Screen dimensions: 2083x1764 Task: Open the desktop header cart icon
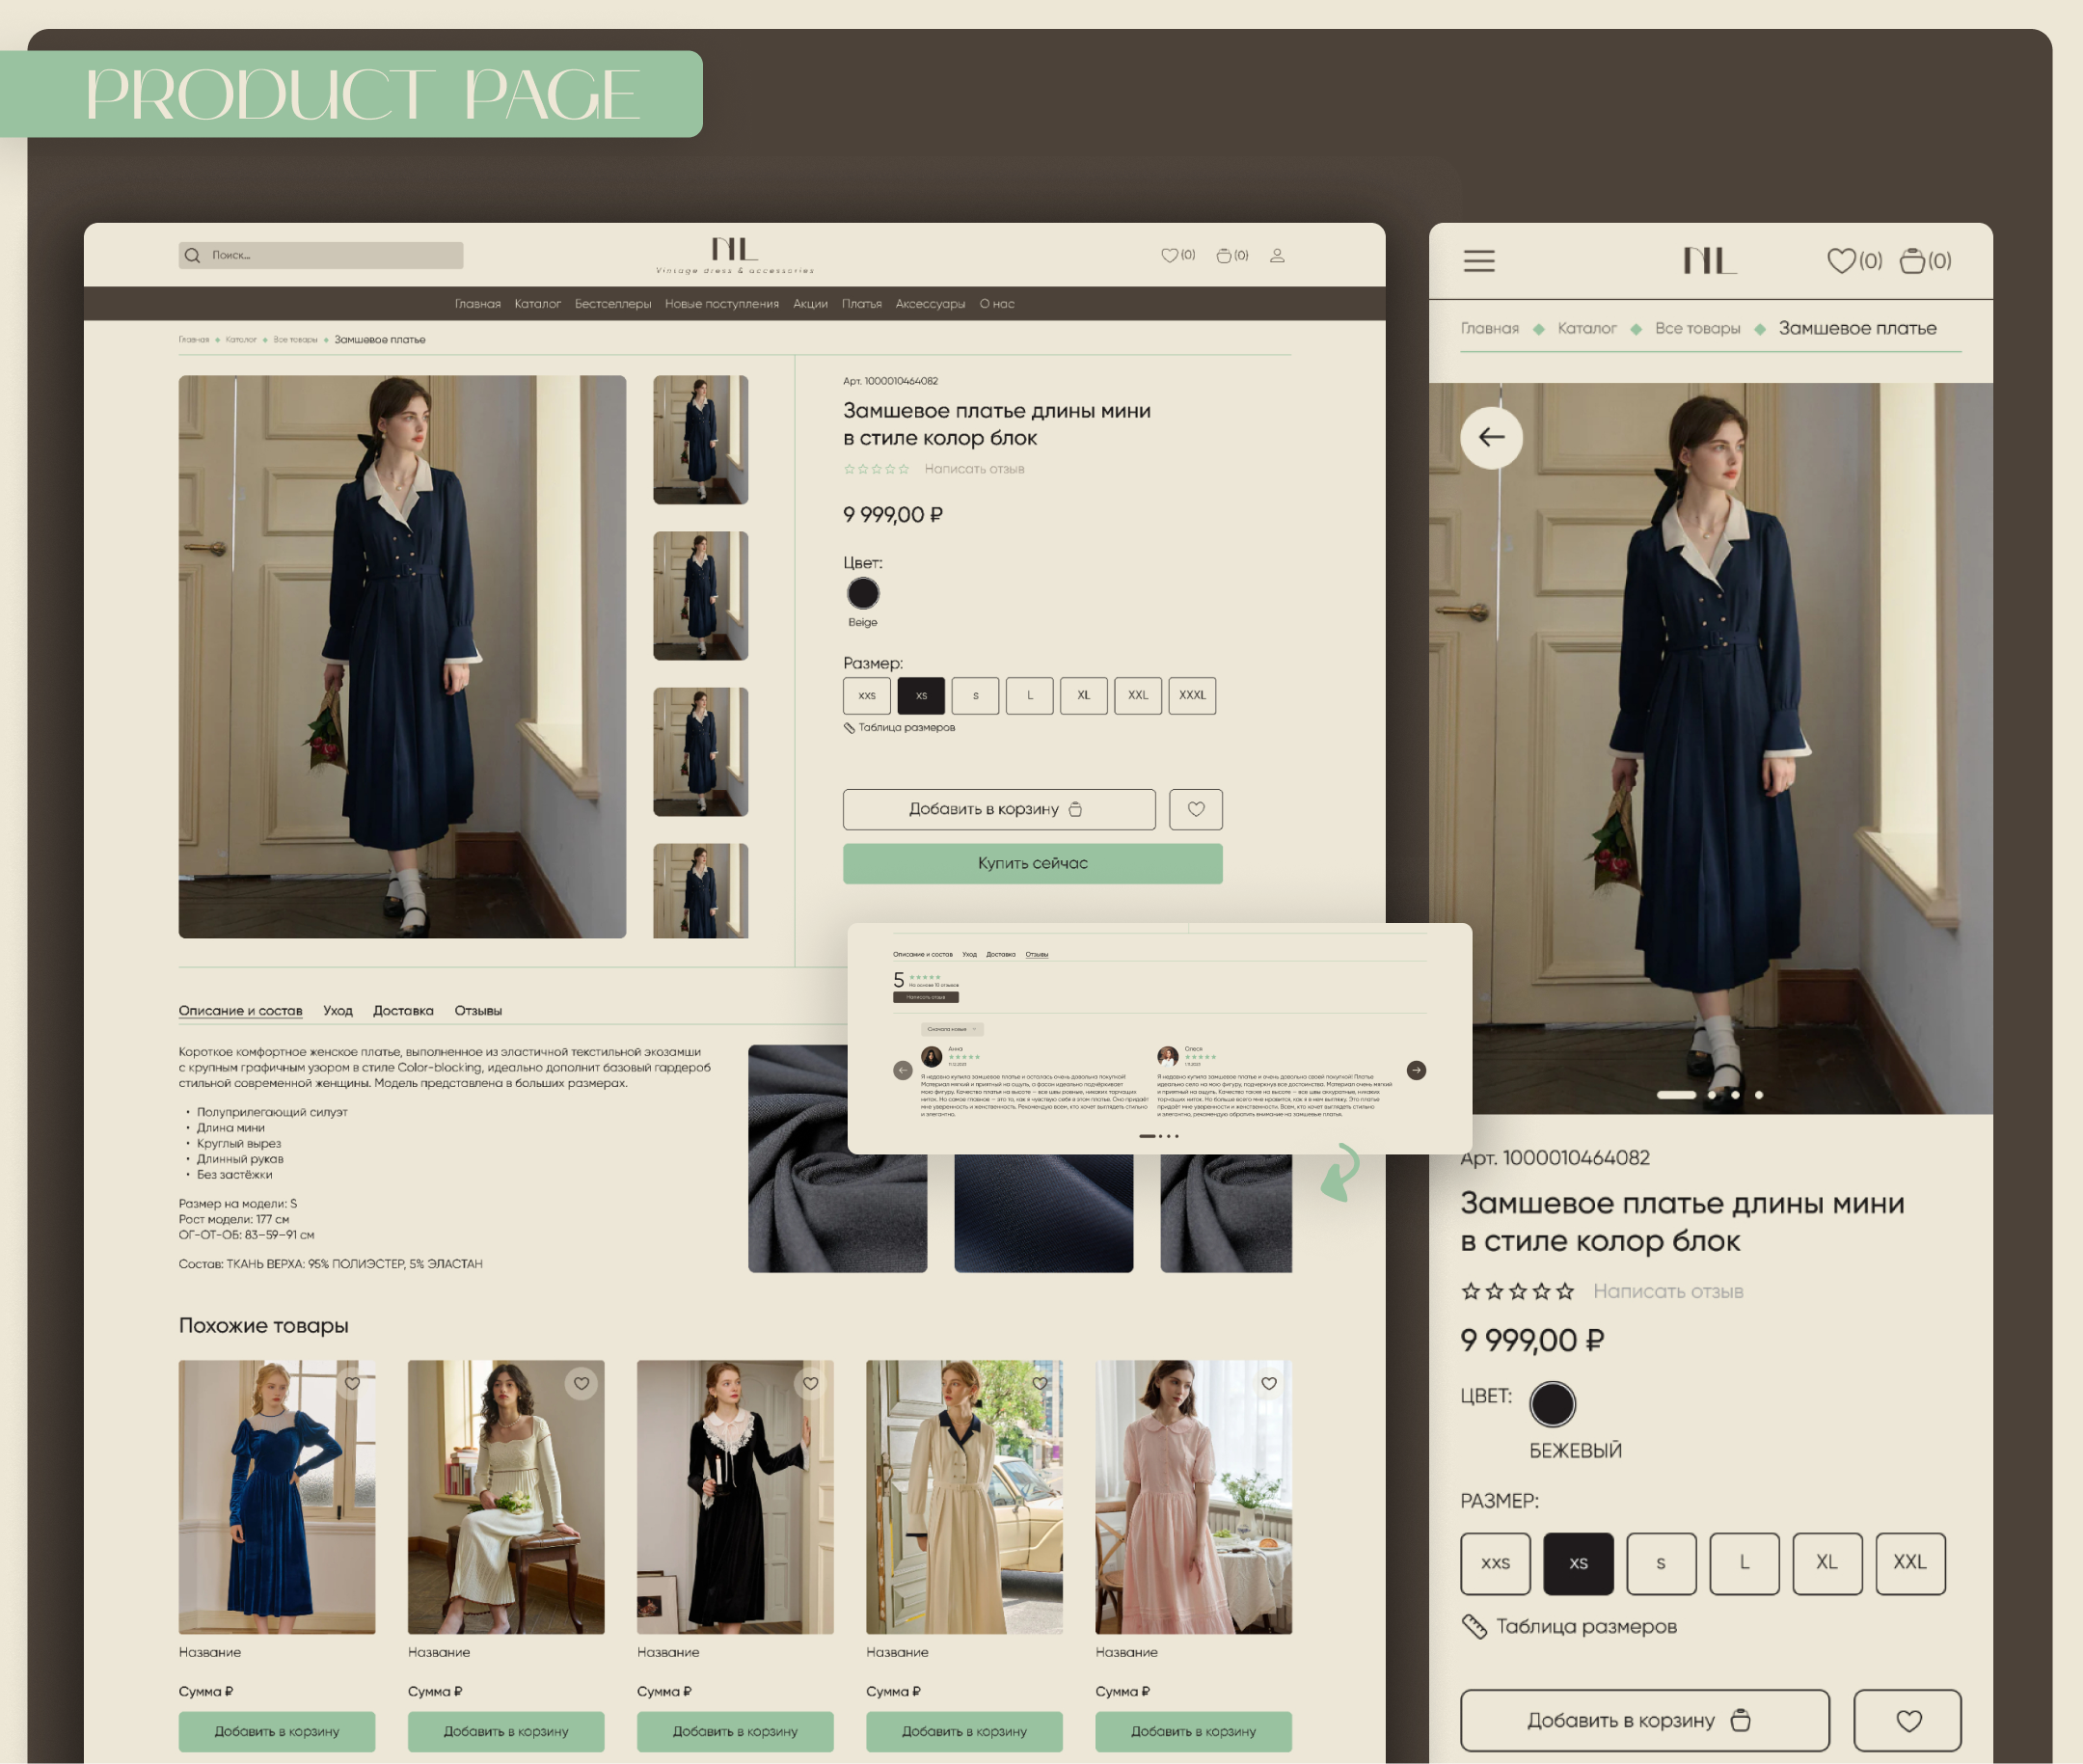pyautogui.click(x=1223, y=255)
